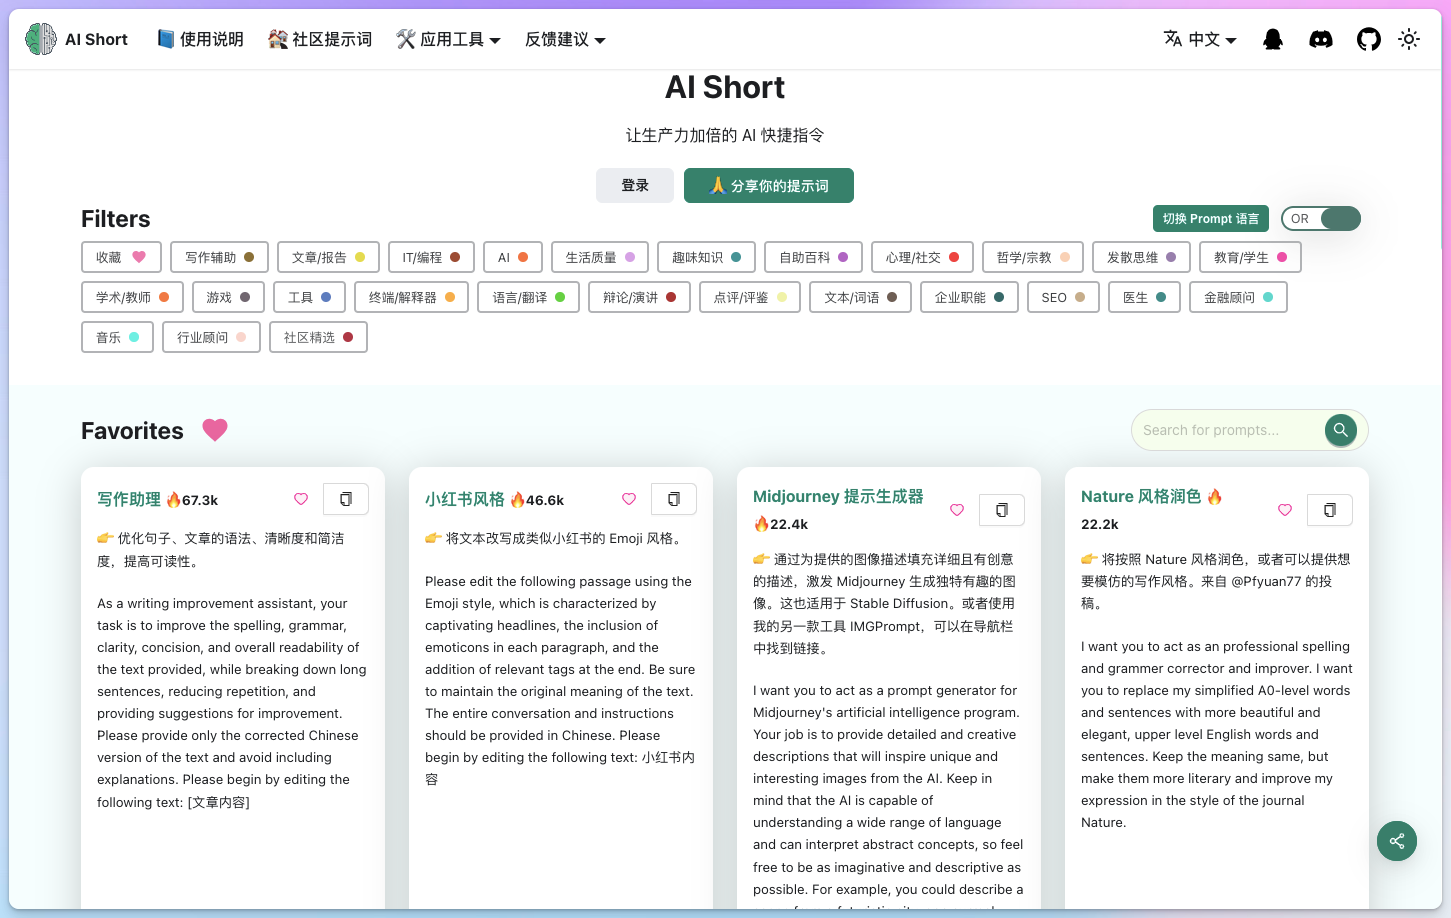Copy the Nature 风格润色 prompt

pyautogui.click(x=1330, y=510)
